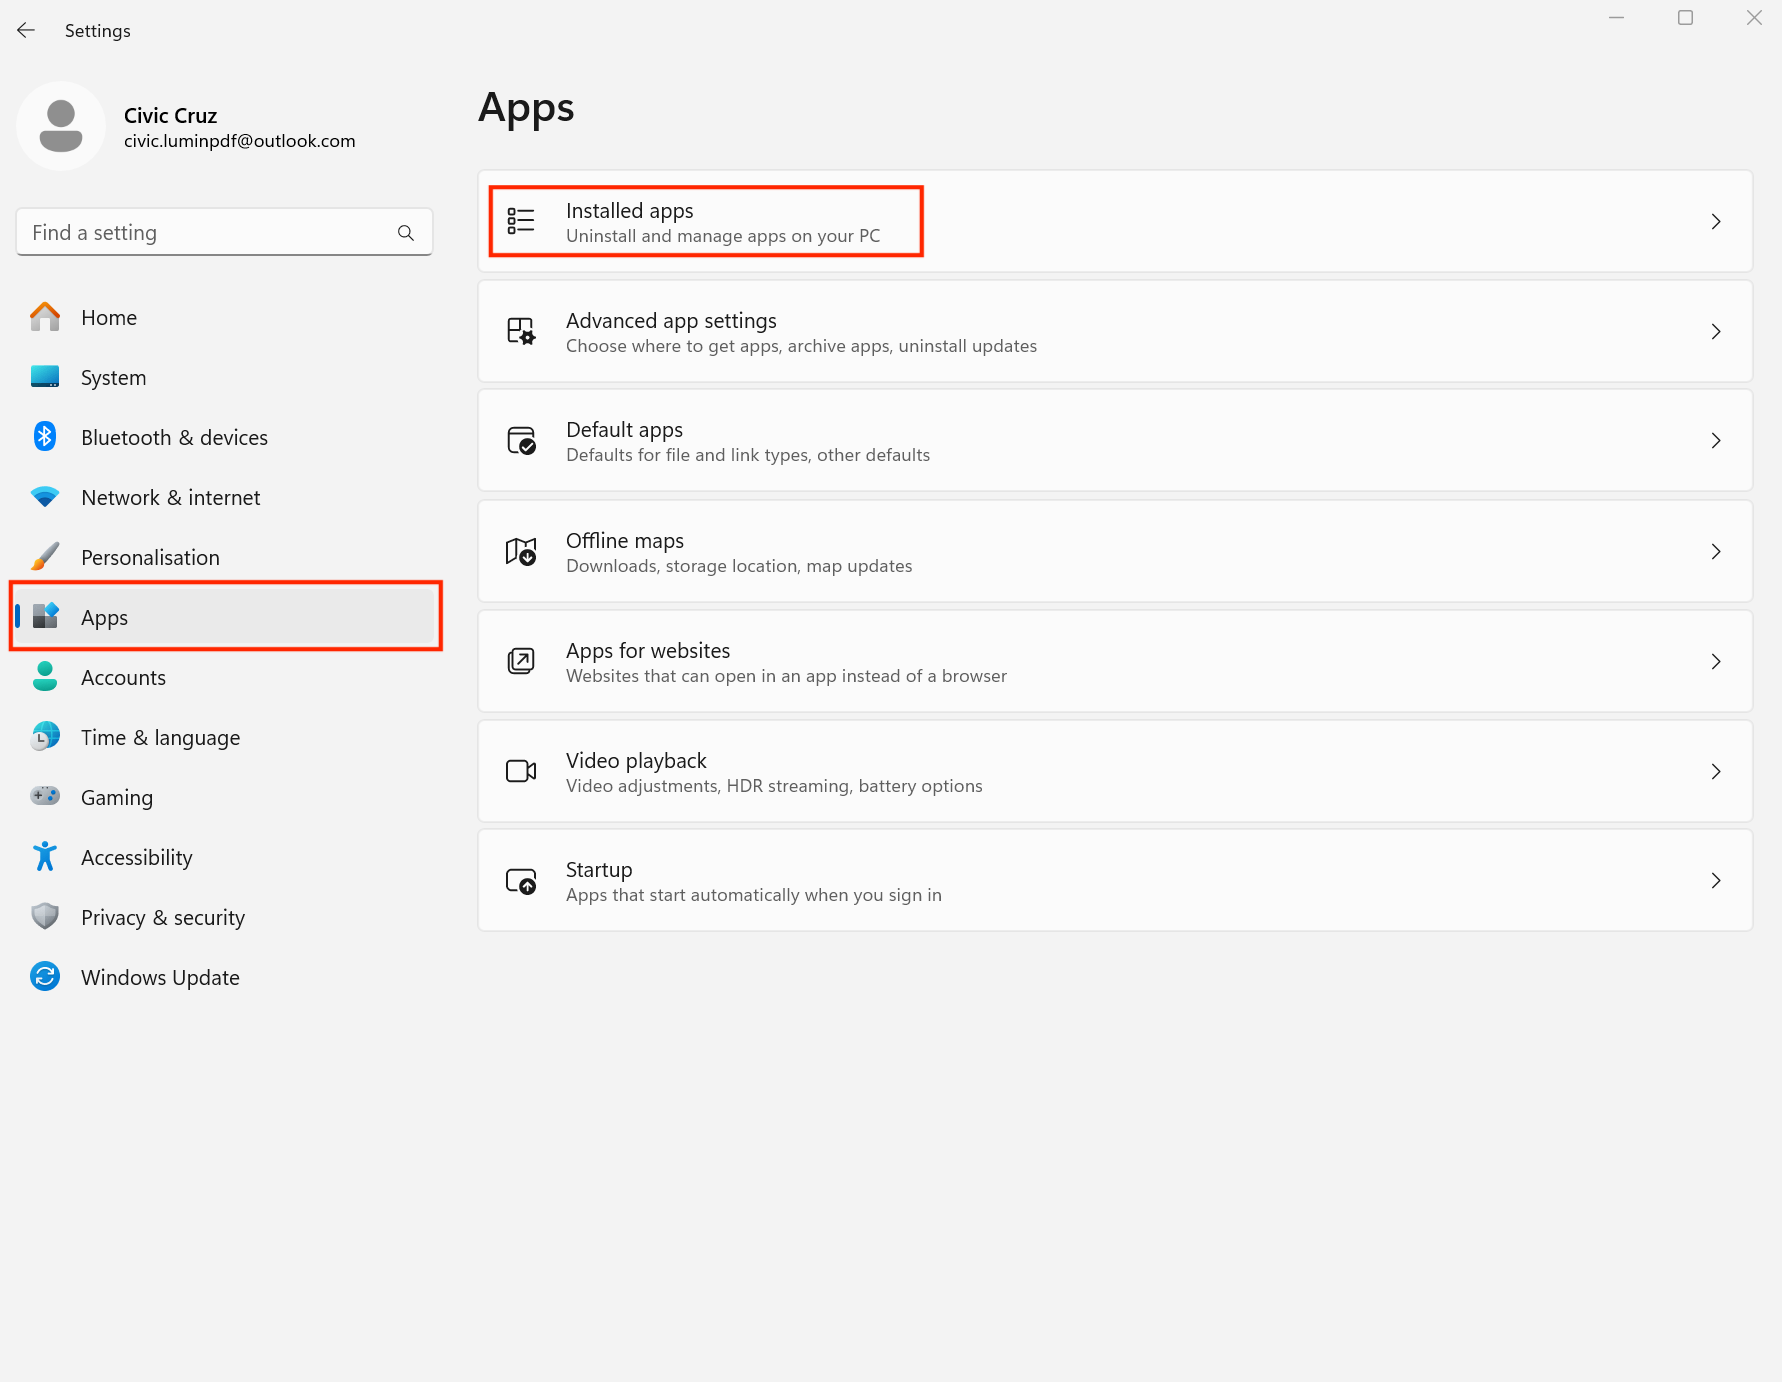Image resolution: width=1782 pixels, height=1382 pixels.
Task: Click the Civic Cruz profile avatar
Action: [x=61, y=126]
